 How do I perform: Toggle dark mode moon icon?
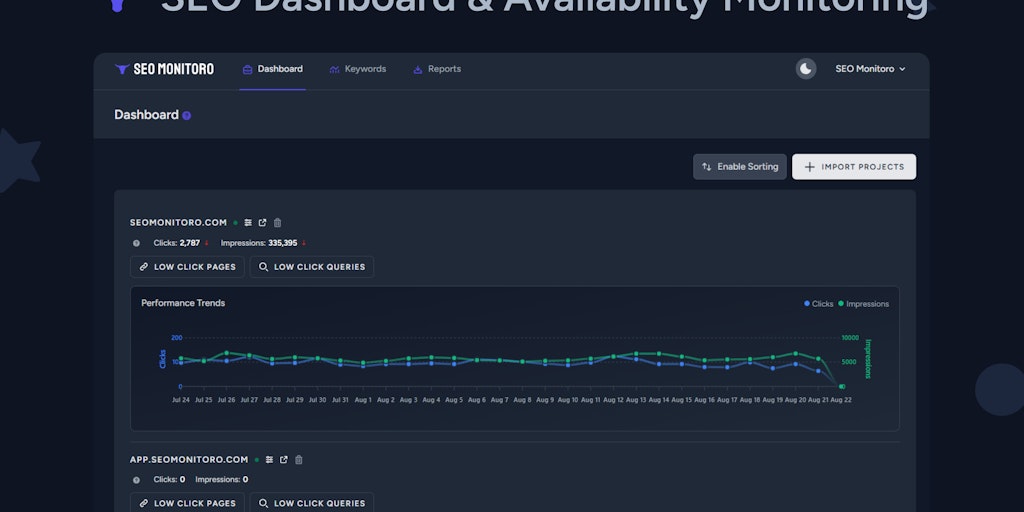[x=806, y=69]
